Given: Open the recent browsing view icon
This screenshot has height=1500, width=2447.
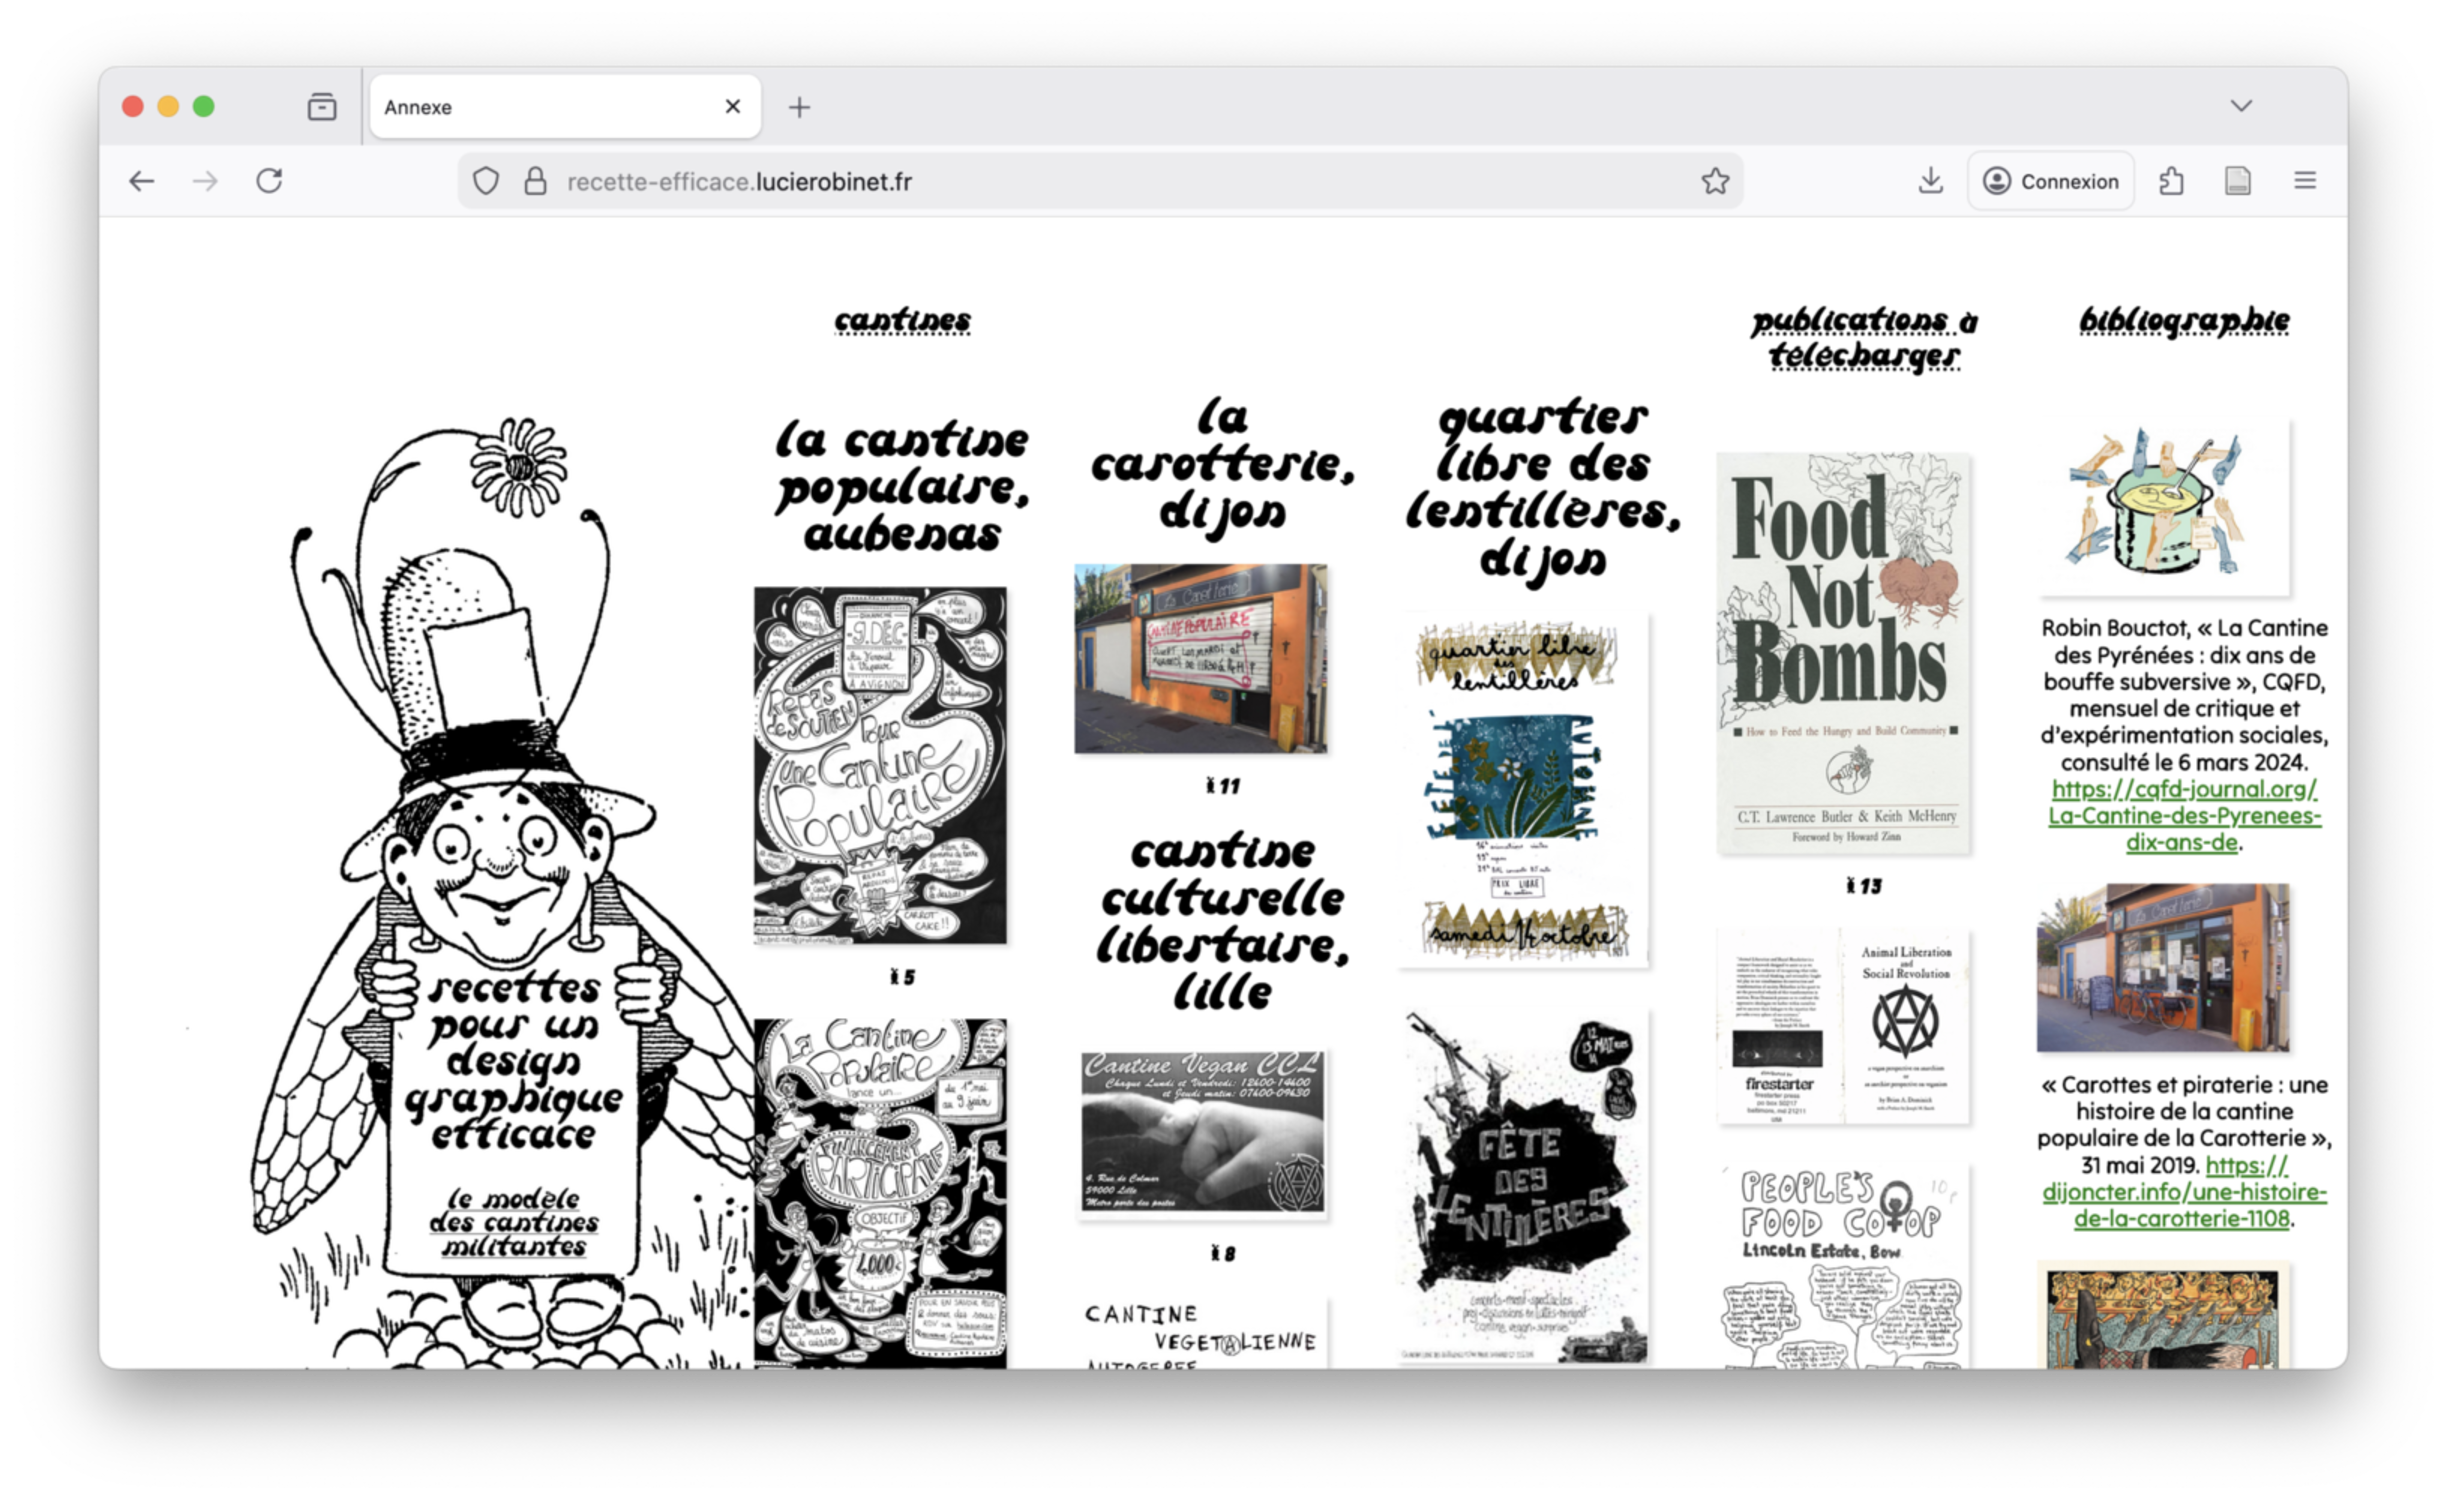Looking at the screenshot, I should click(x=322, y=107).
